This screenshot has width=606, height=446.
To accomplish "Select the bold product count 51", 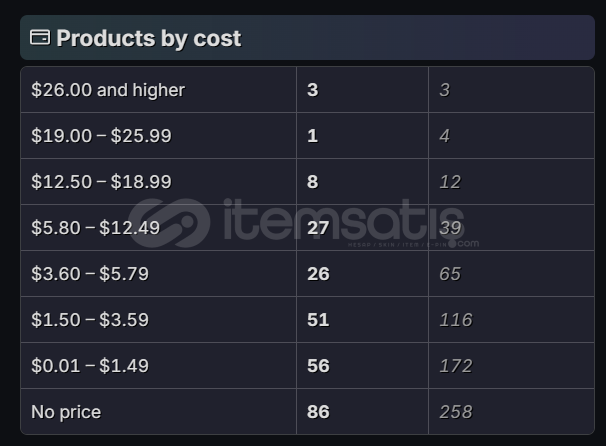I will click(318, 320).
